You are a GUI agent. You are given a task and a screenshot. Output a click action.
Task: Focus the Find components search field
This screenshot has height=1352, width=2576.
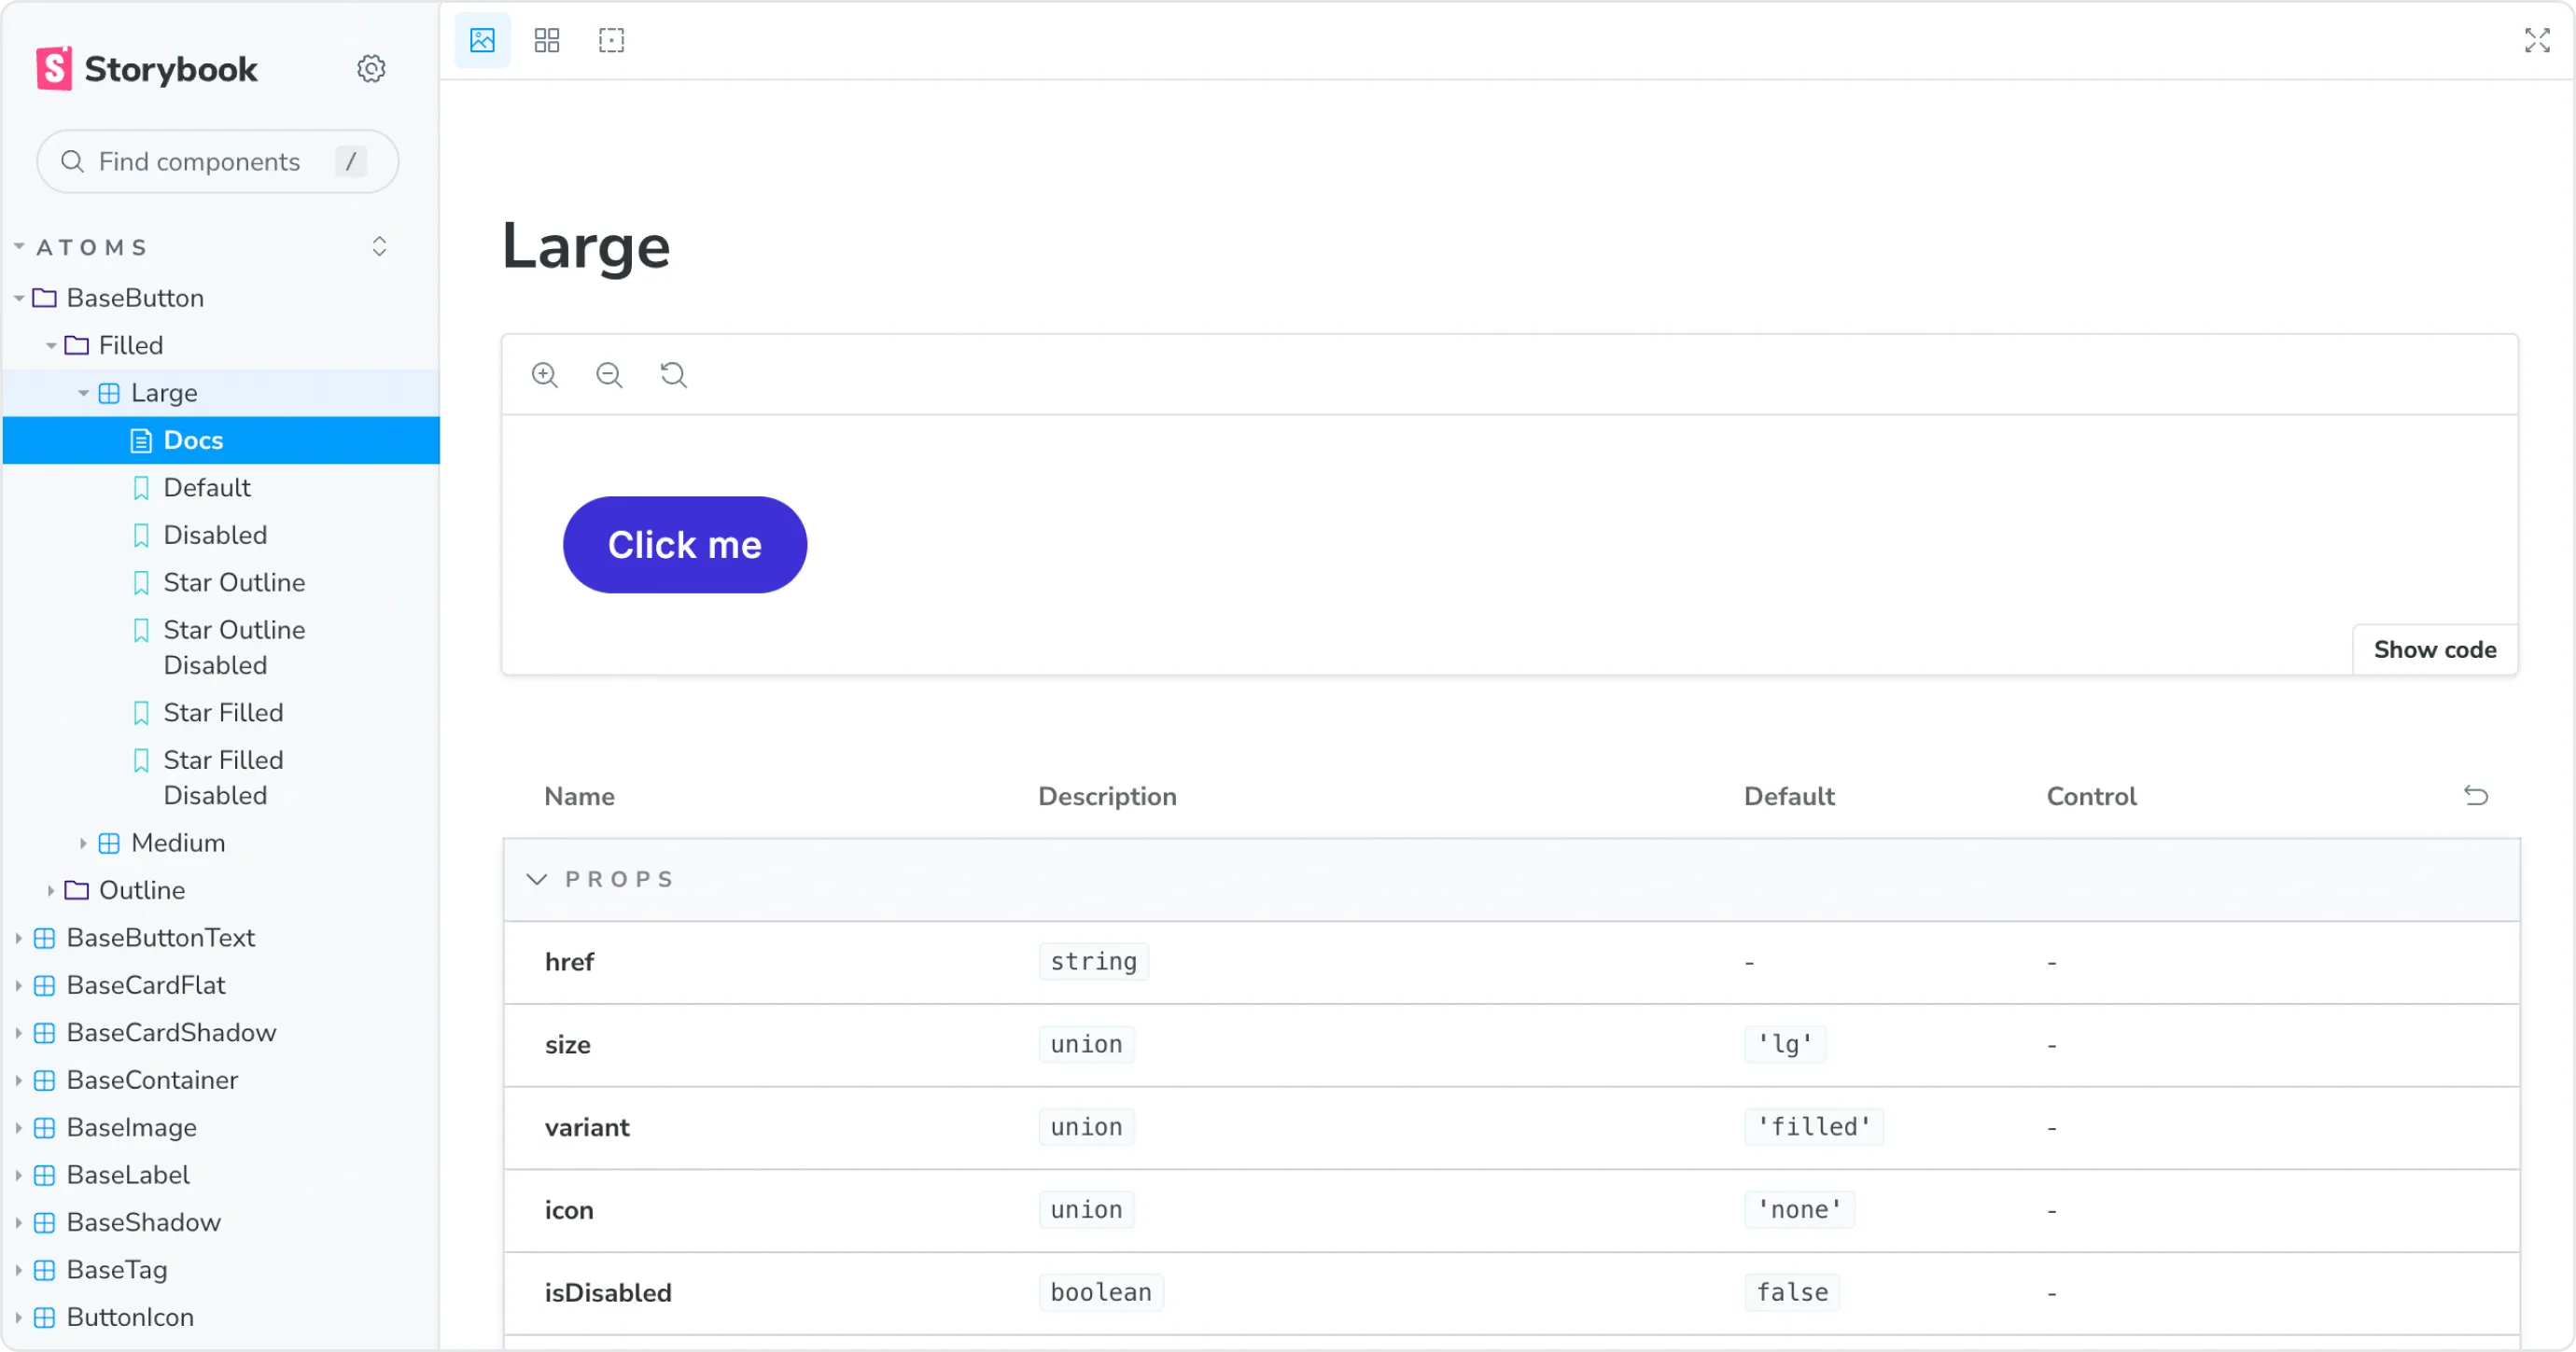(x=199, y=161)
